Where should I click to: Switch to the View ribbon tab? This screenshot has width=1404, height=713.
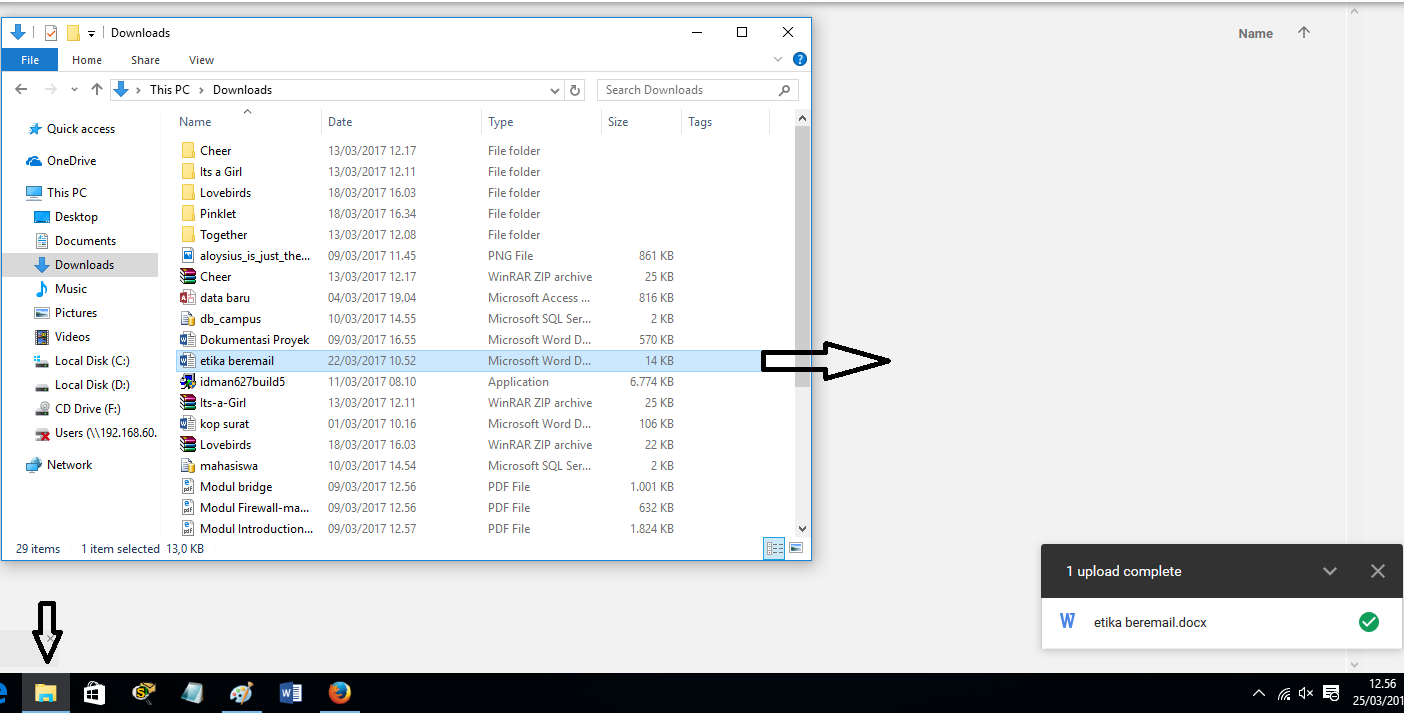[x=201, y=60]
